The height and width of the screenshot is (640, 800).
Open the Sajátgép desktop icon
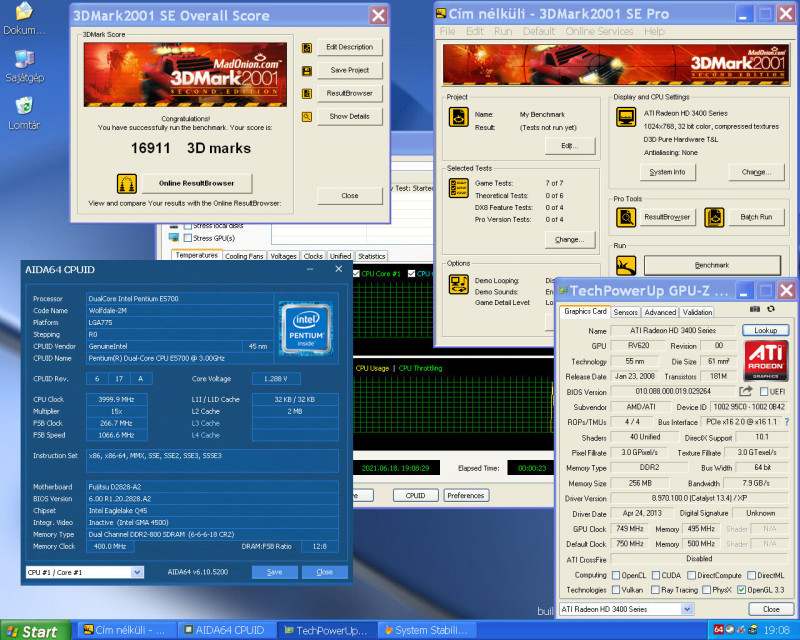click(x=24, y=66)
